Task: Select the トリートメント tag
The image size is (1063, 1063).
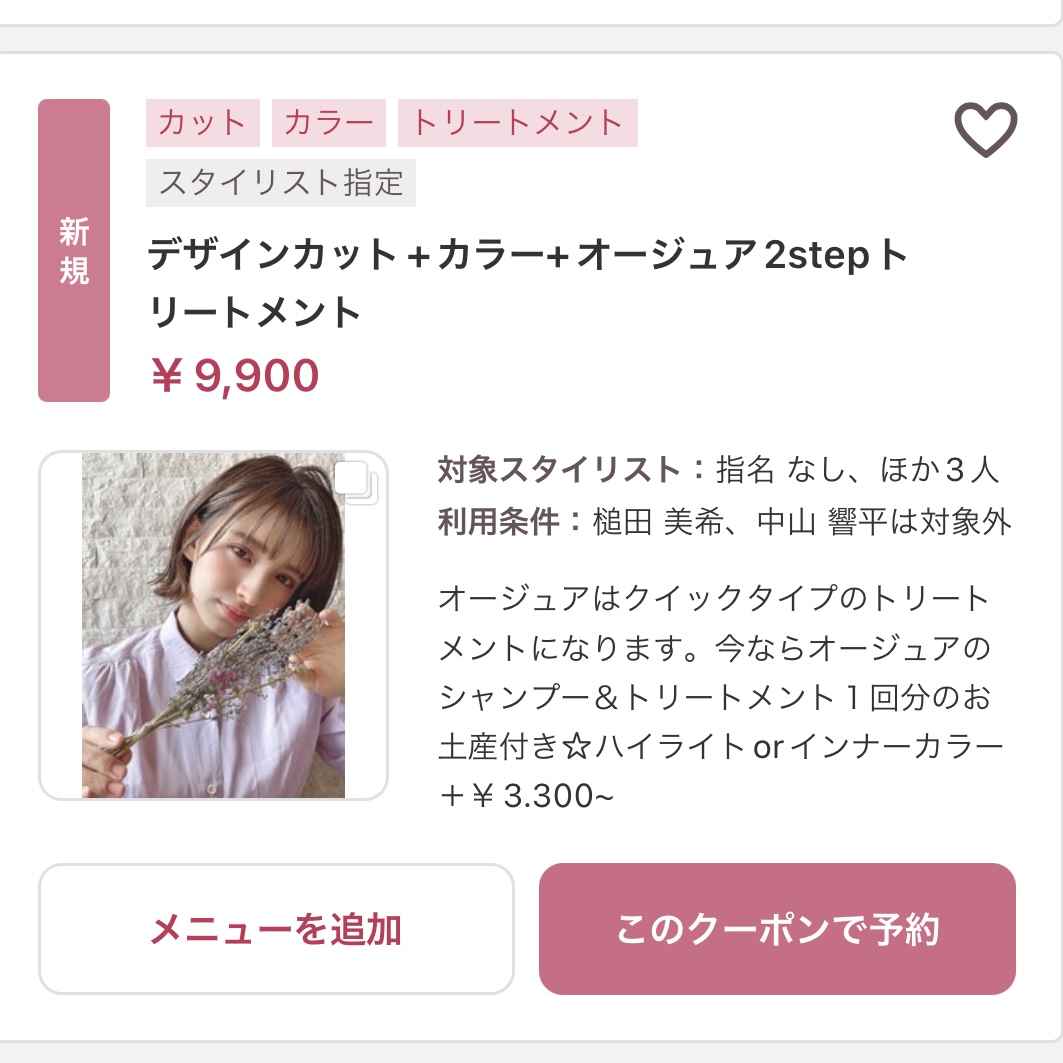Action: pyautogui.click(x=517, y=123)
